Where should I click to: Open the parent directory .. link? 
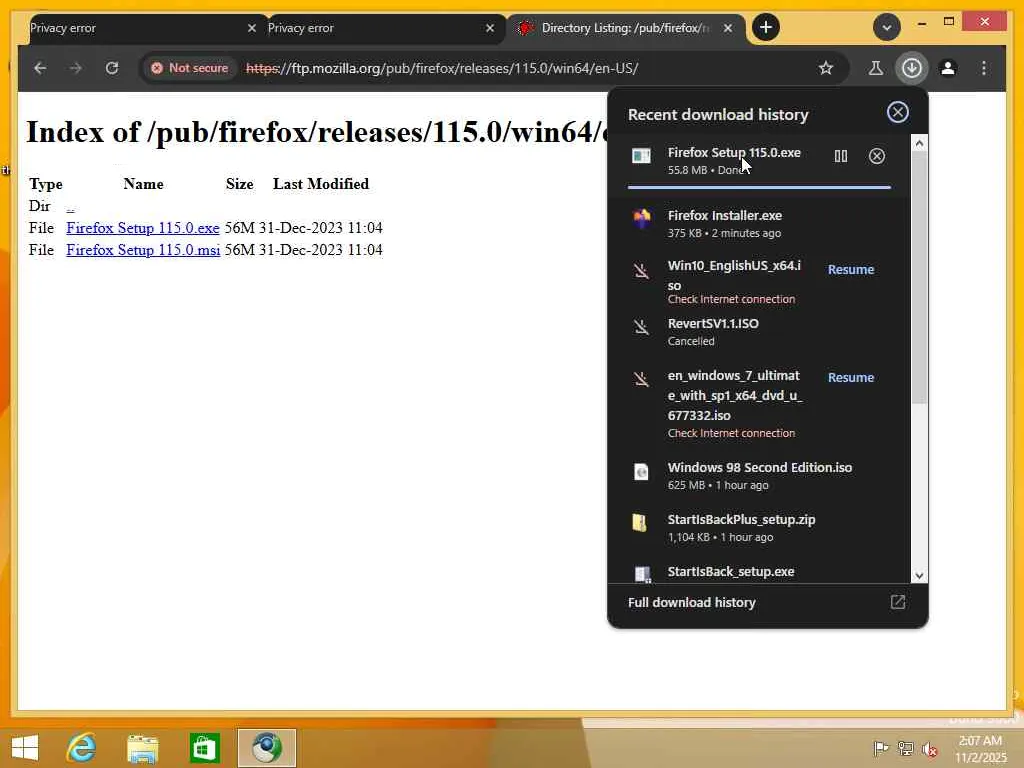click(71, 206)
